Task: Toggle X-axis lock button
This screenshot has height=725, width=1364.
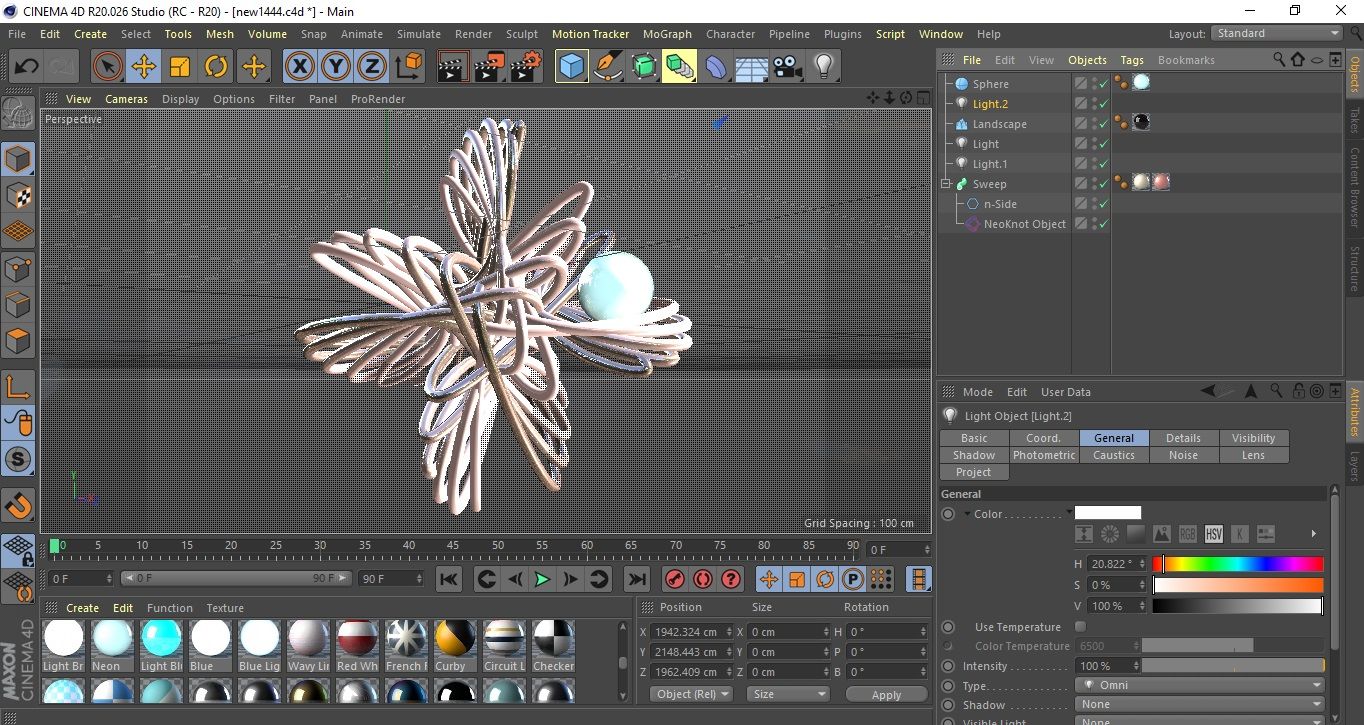Action: 299,67
